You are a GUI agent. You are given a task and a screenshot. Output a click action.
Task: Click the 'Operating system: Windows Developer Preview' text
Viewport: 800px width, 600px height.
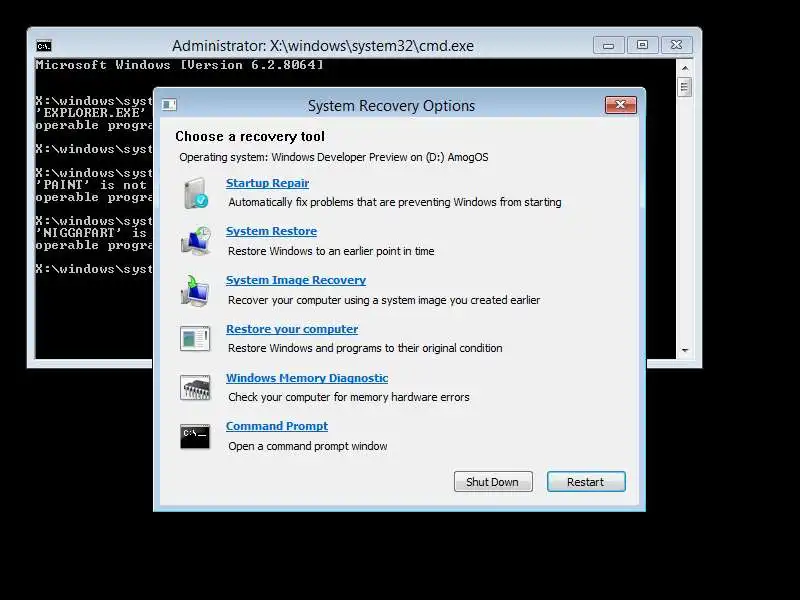click(x=334, y=157)
